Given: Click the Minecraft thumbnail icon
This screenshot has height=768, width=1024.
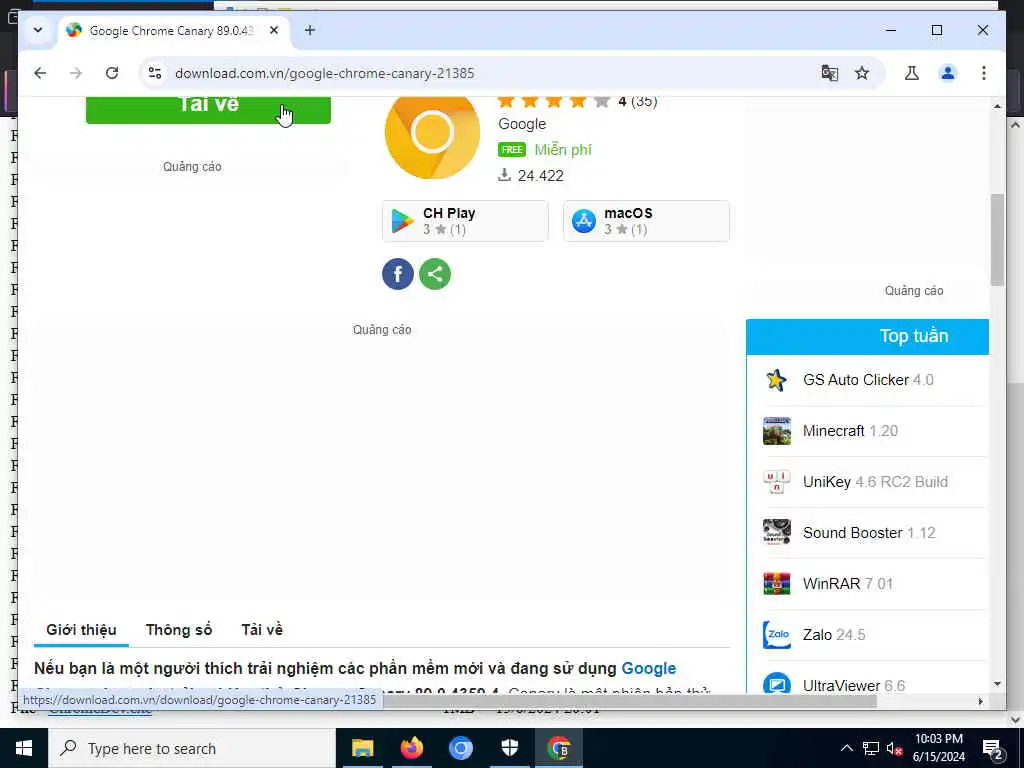Looking at the screenshot, I should pos(776,431).
